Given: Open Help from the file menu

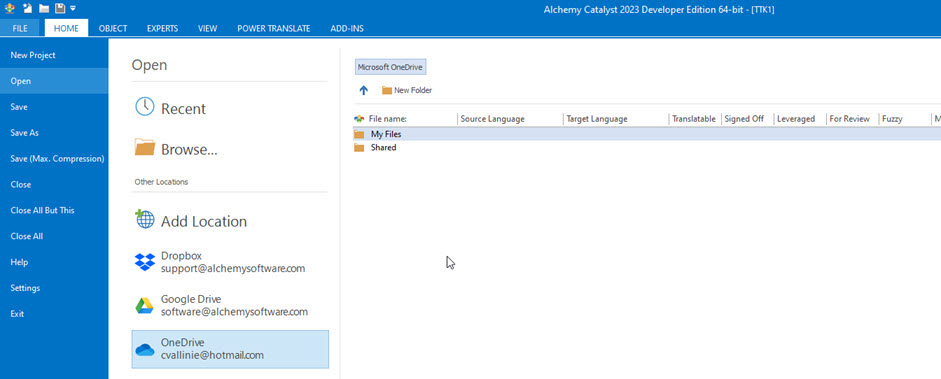Looking at the screenshot, I should tap(54, 262).
